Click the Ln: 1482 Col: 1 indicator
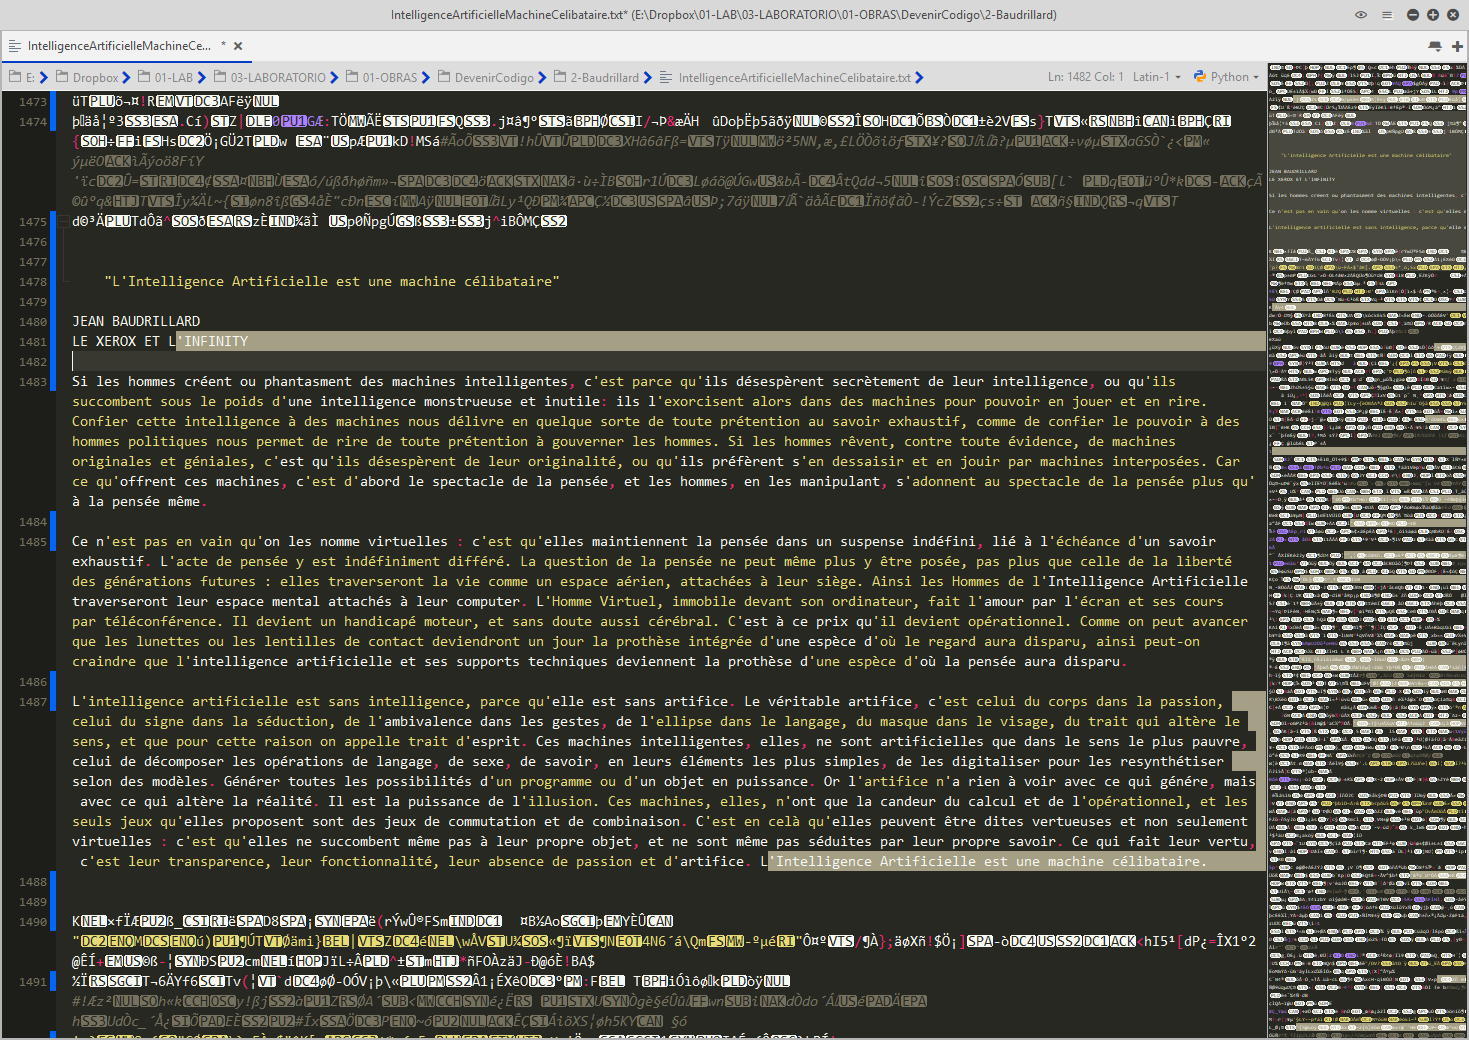This screenshot has width=1469, height=1040. [x=1085, y=77]
